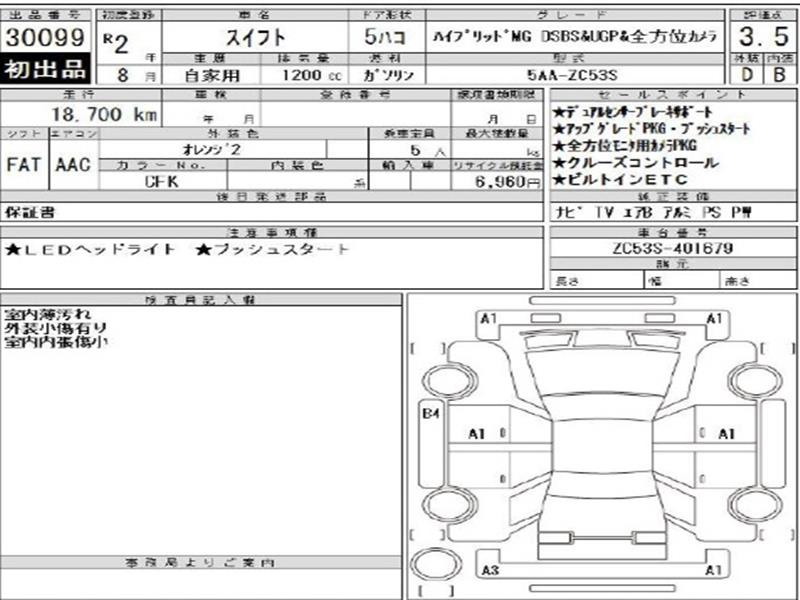Select the A3 damage marker on the diagram
The image size is (800, 600).
[x=489, y=571]
